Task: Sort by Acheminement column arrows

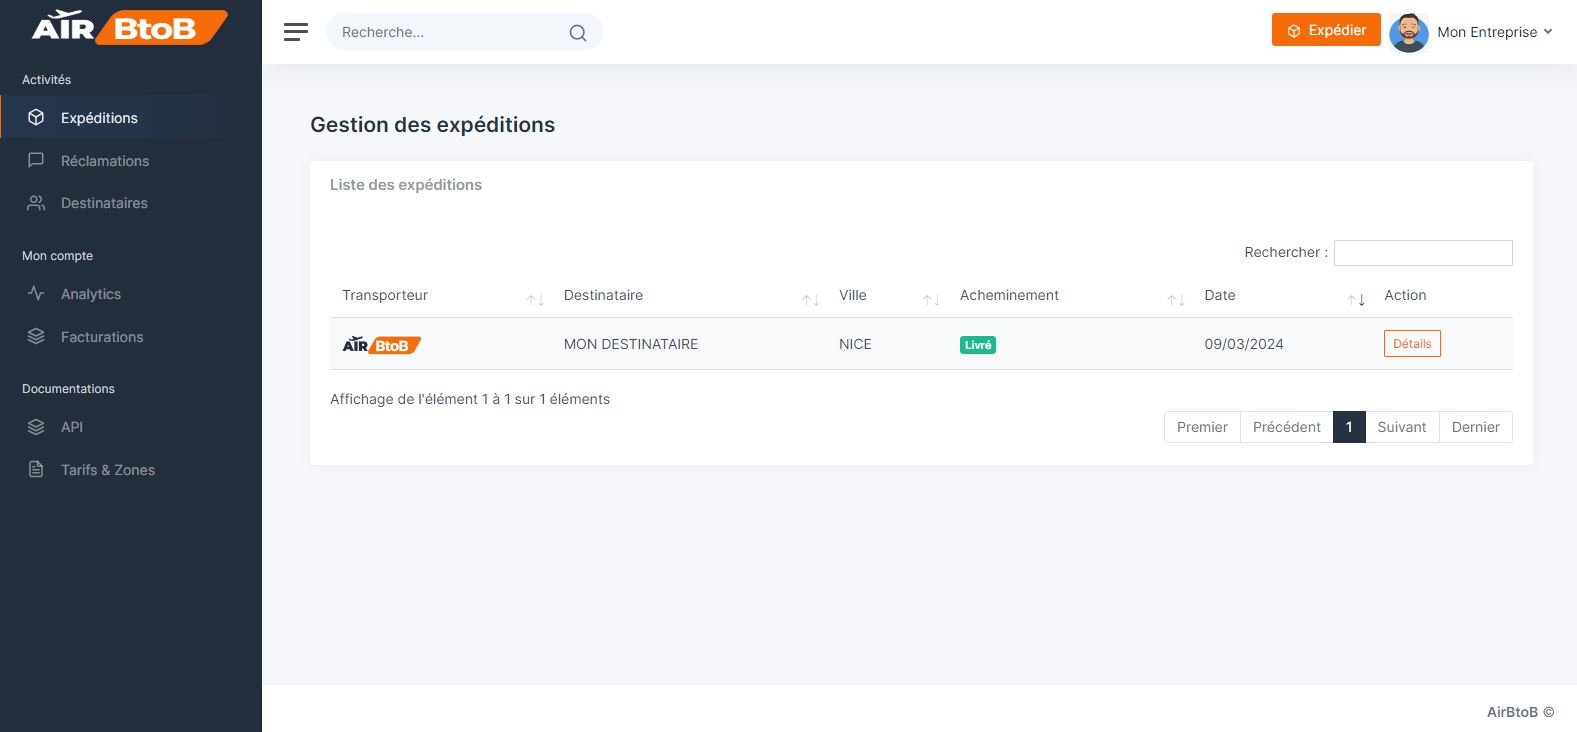Action: tap(1176, 299)
